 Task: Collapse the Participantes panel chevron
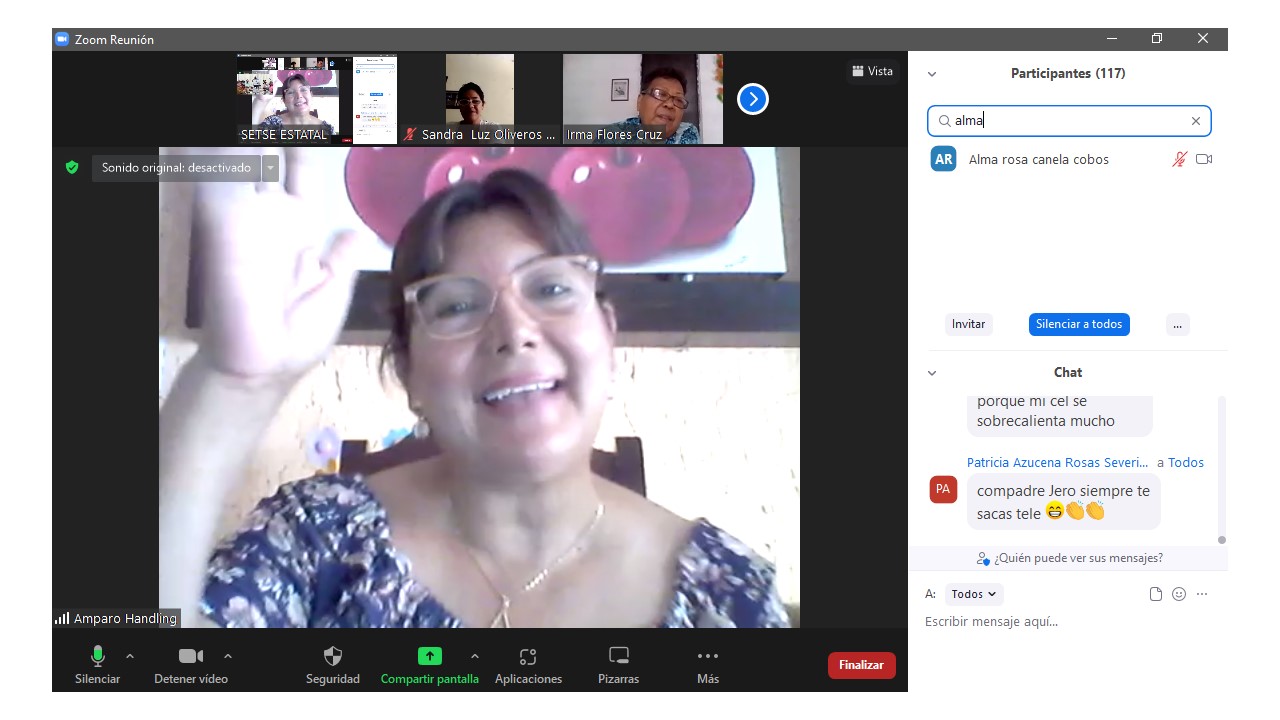[932, 74]
